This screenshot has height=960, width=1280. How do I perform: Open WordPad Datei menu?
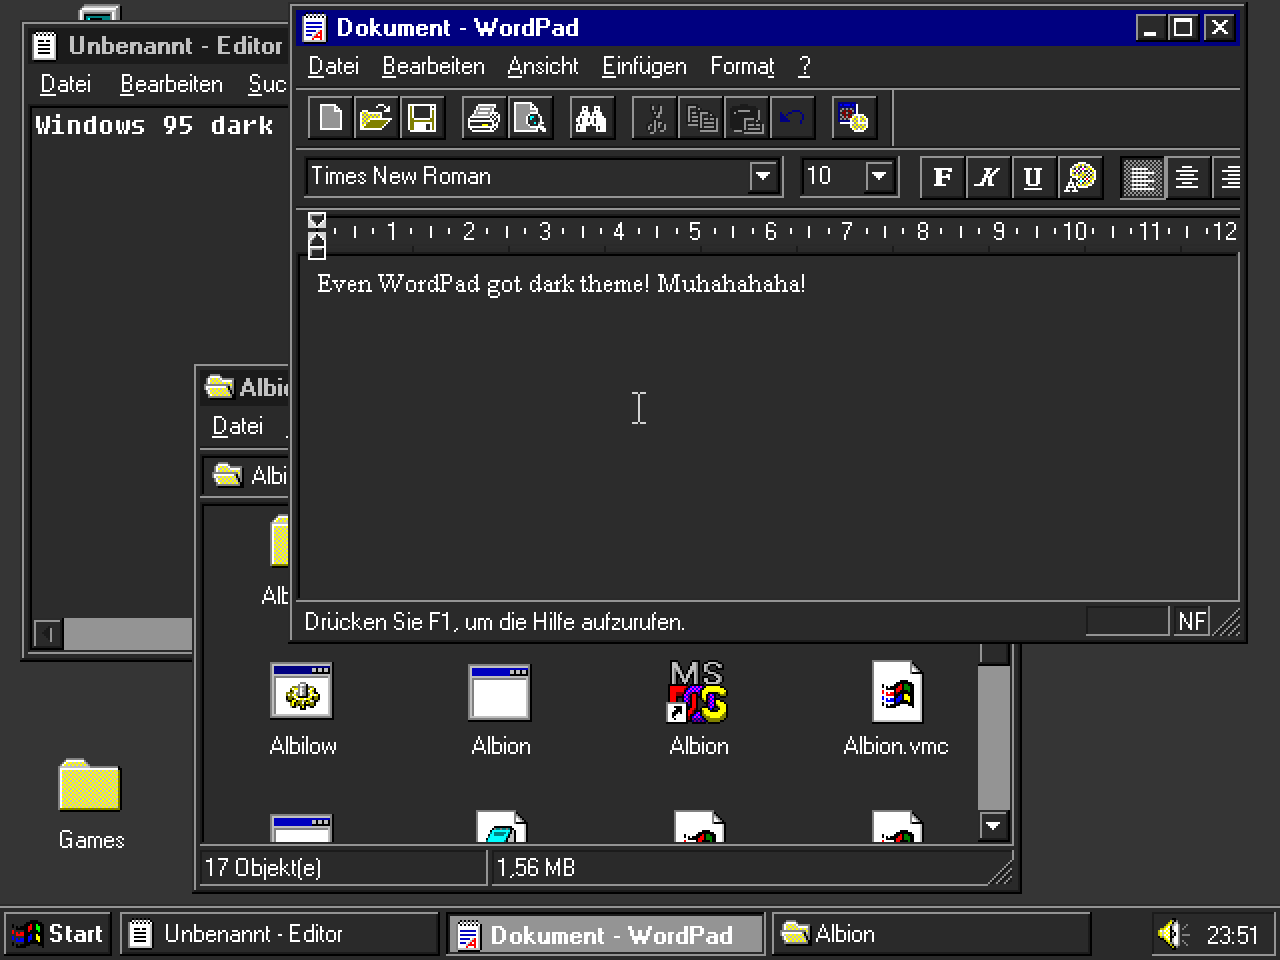coord(333,66)
